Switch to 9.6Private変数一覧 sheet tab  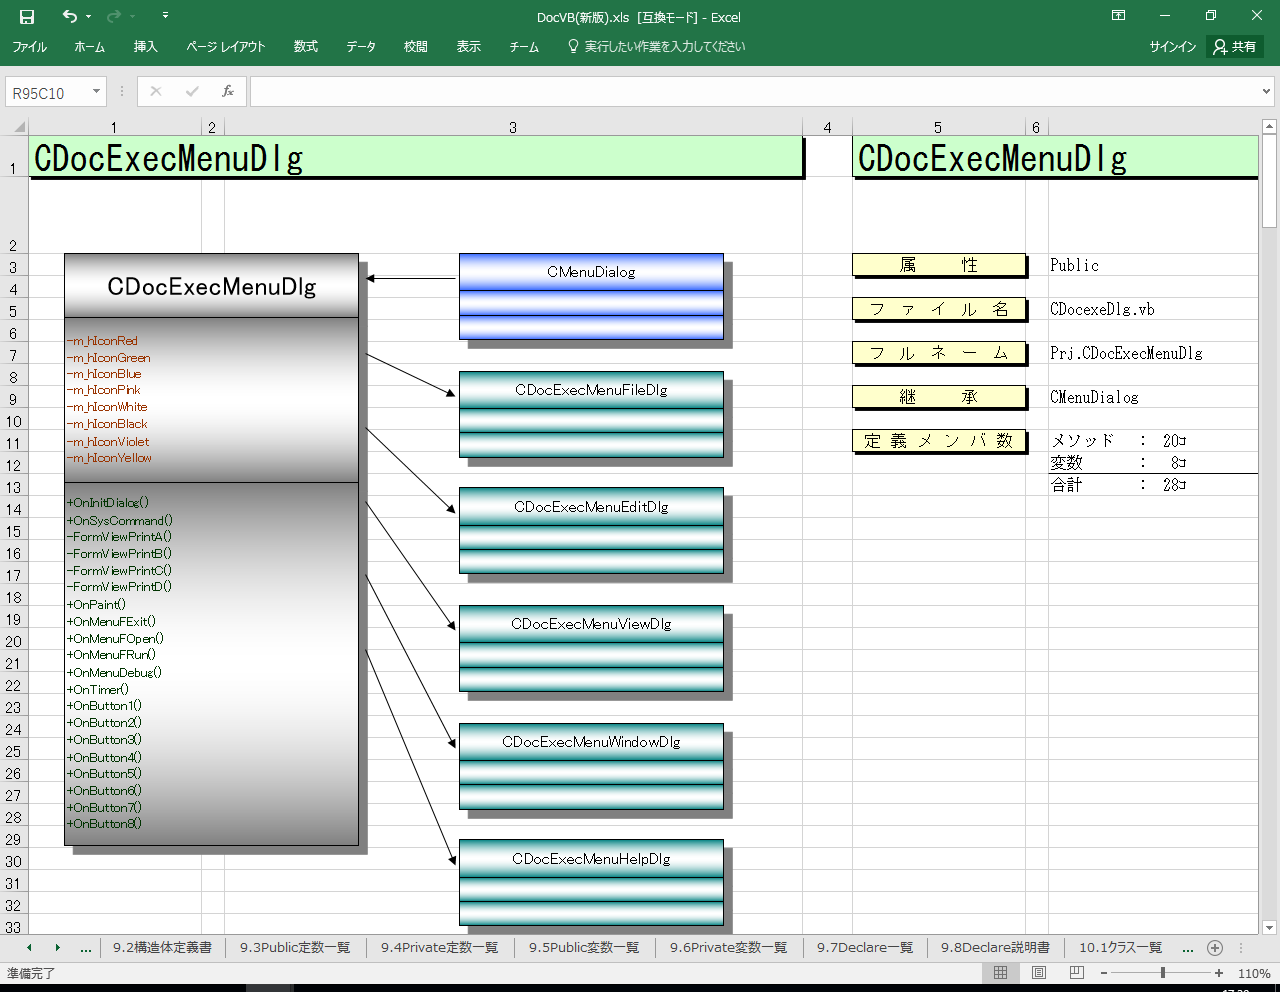(728, 948)
